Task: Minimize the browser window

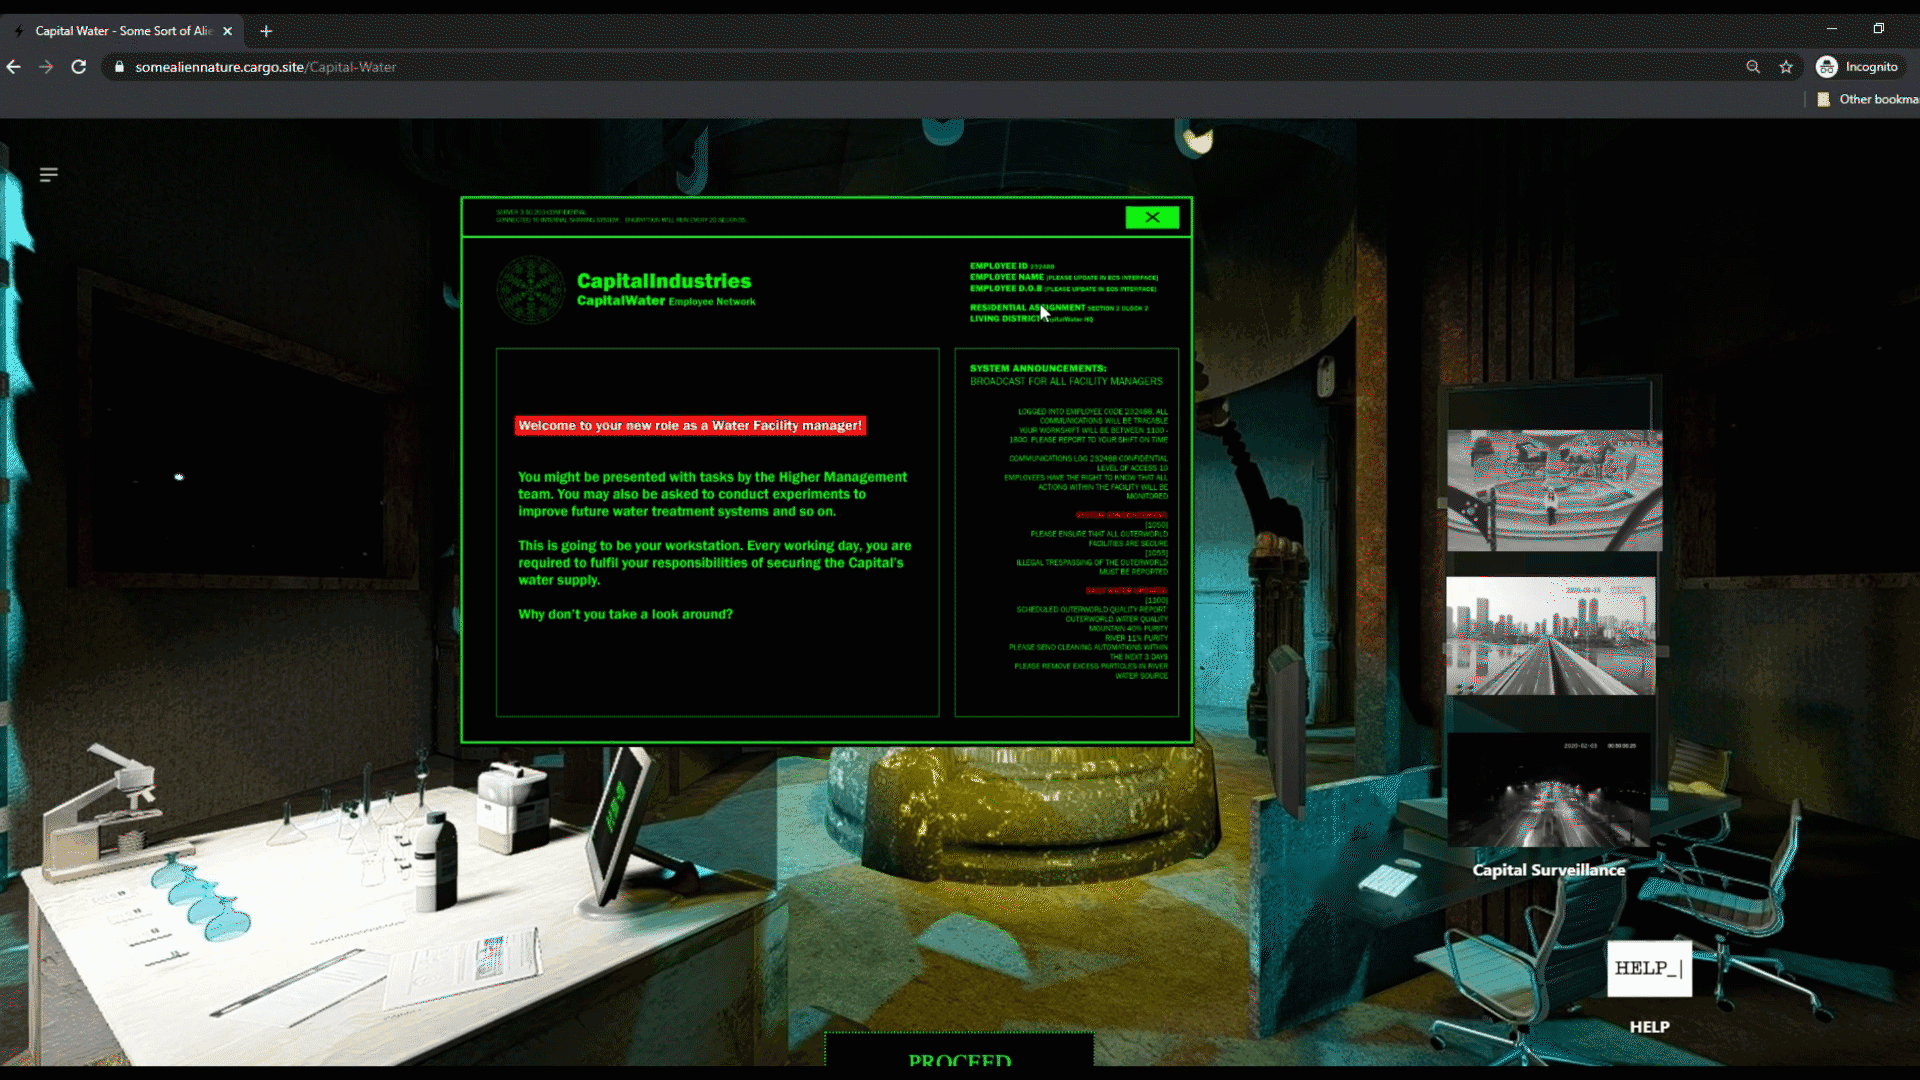Action: [1832, 29]
